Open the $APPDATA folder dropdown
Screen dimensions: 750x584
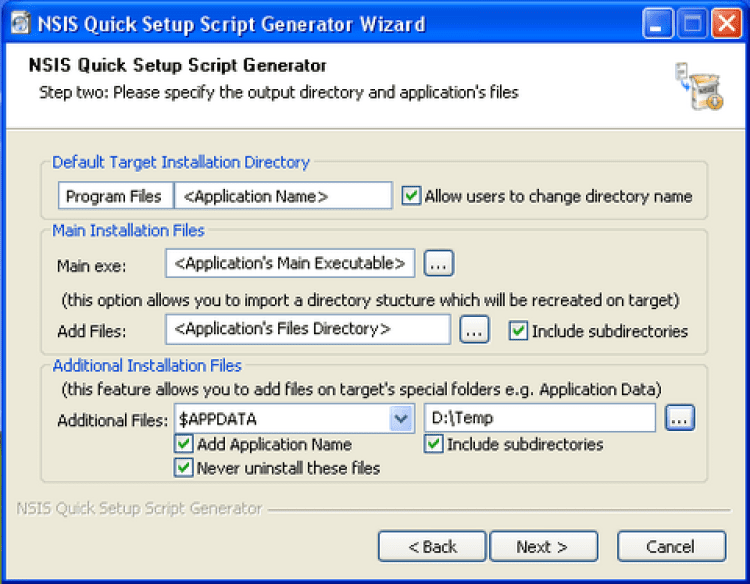tap(401, 419)
